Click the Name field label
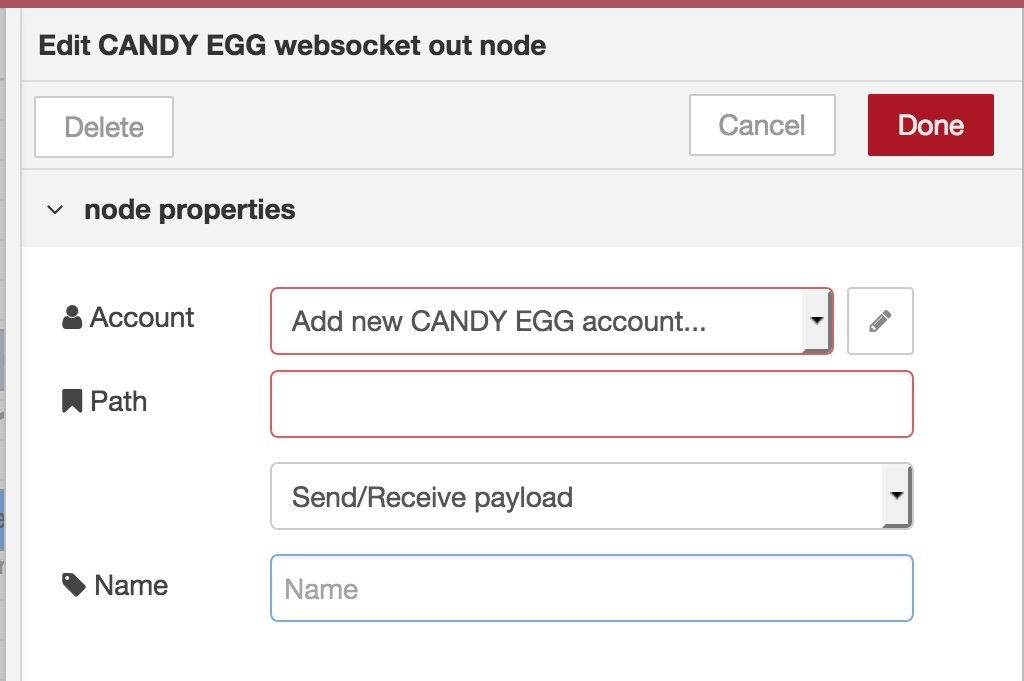Image resolution: width=1024 pixels, height=681 pixels. click(x=131, y=585)
